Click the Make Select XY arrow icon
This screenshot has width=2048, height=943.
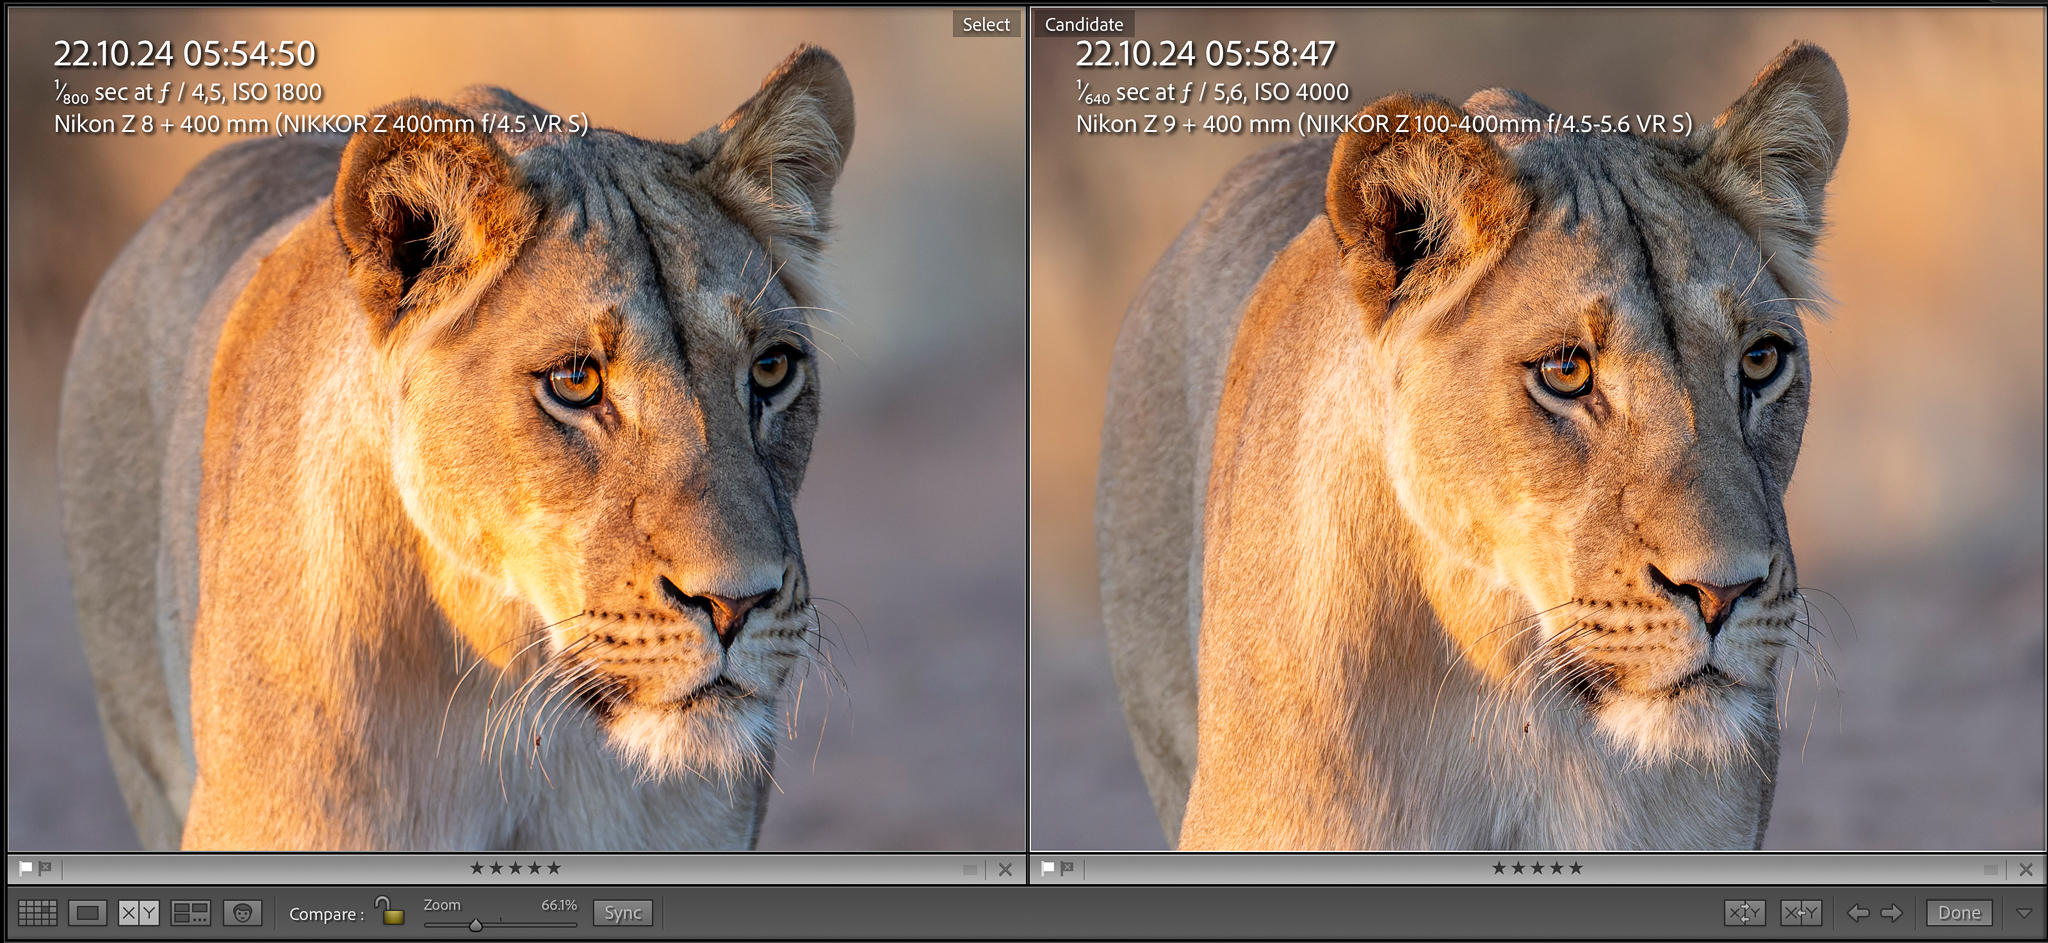1800,913
